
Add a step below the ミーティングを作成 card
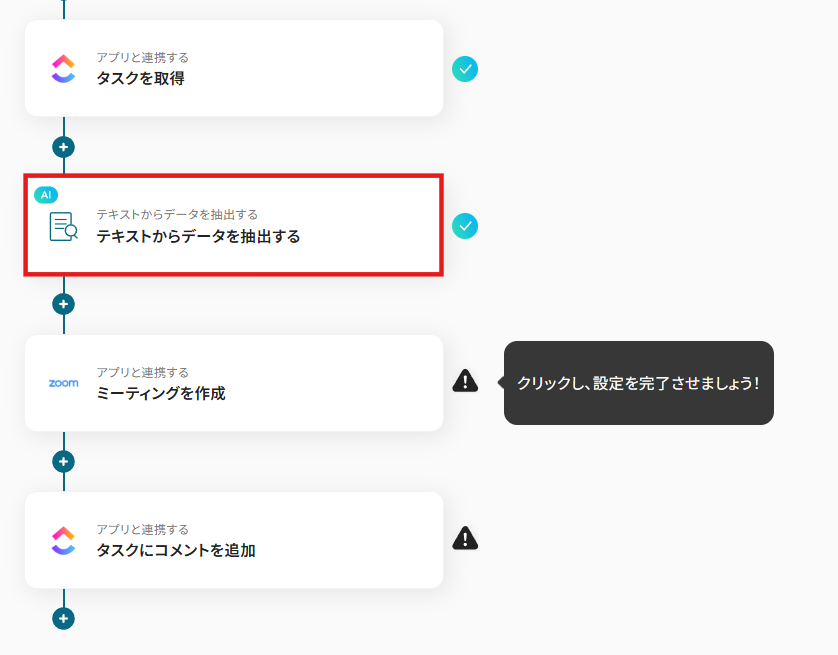click(64, 462)
